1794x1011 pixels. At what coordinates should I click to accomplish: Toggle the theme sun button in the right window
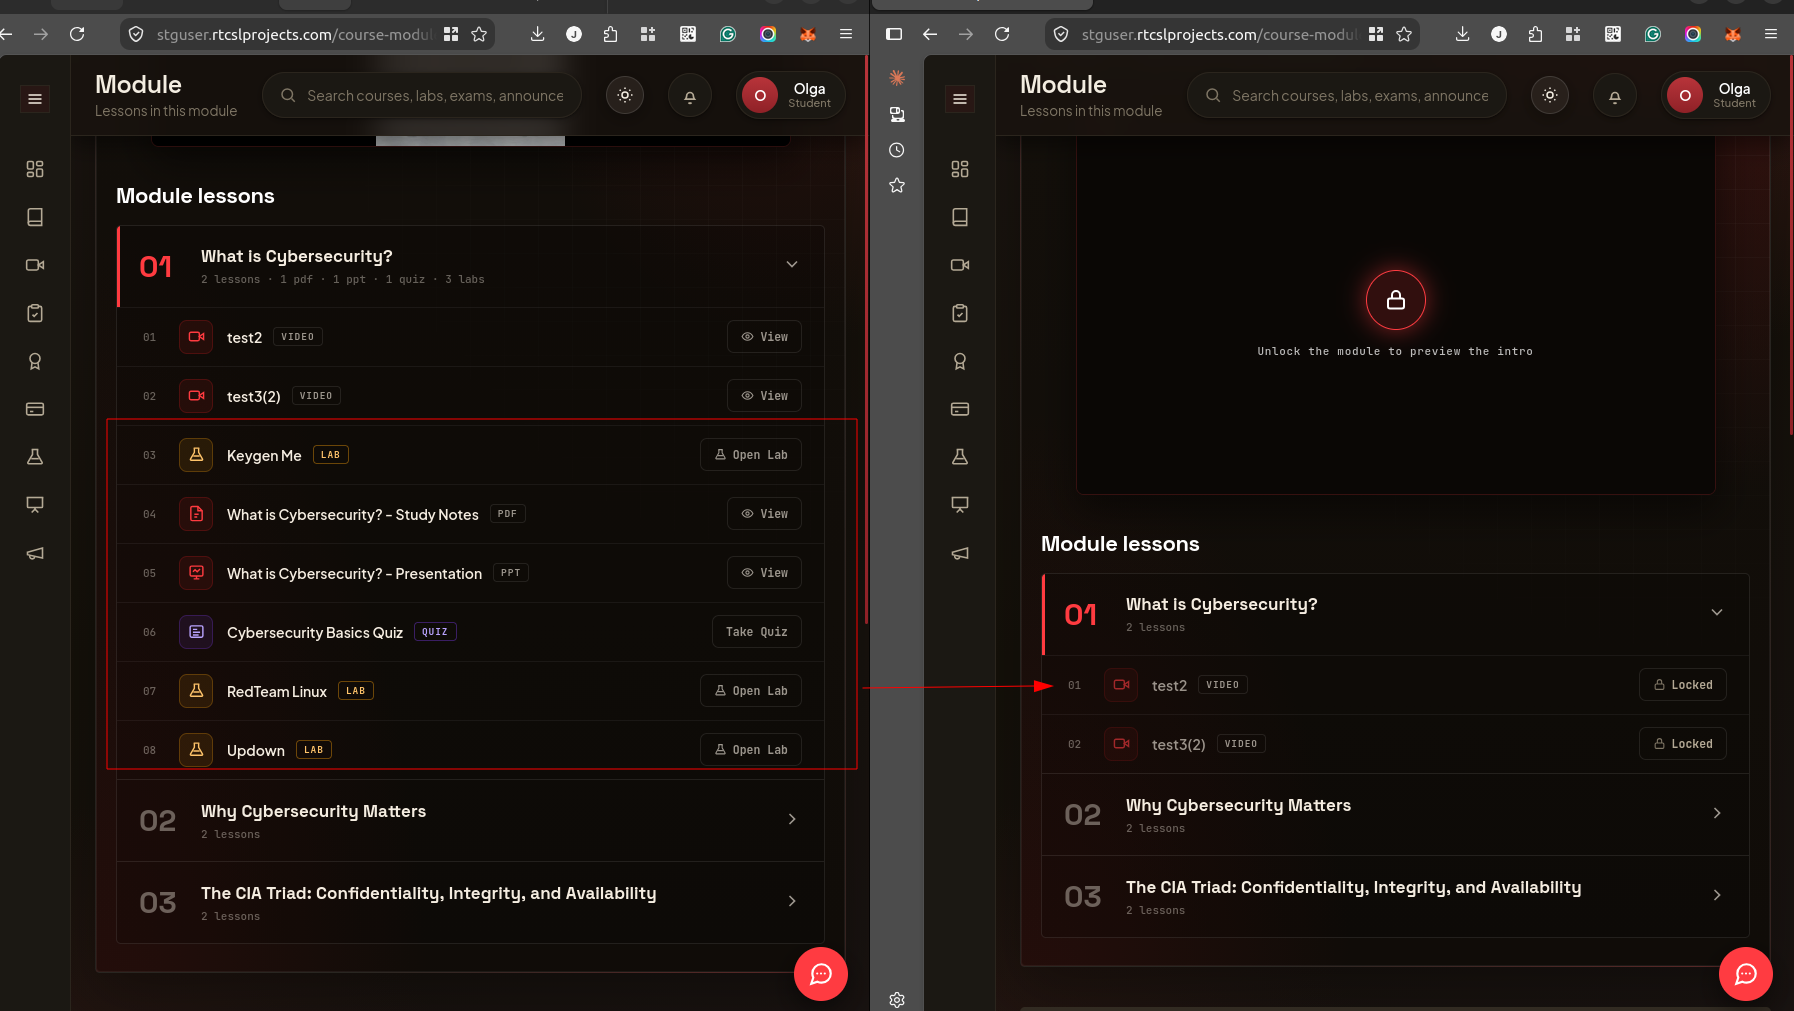point(1550,96)
